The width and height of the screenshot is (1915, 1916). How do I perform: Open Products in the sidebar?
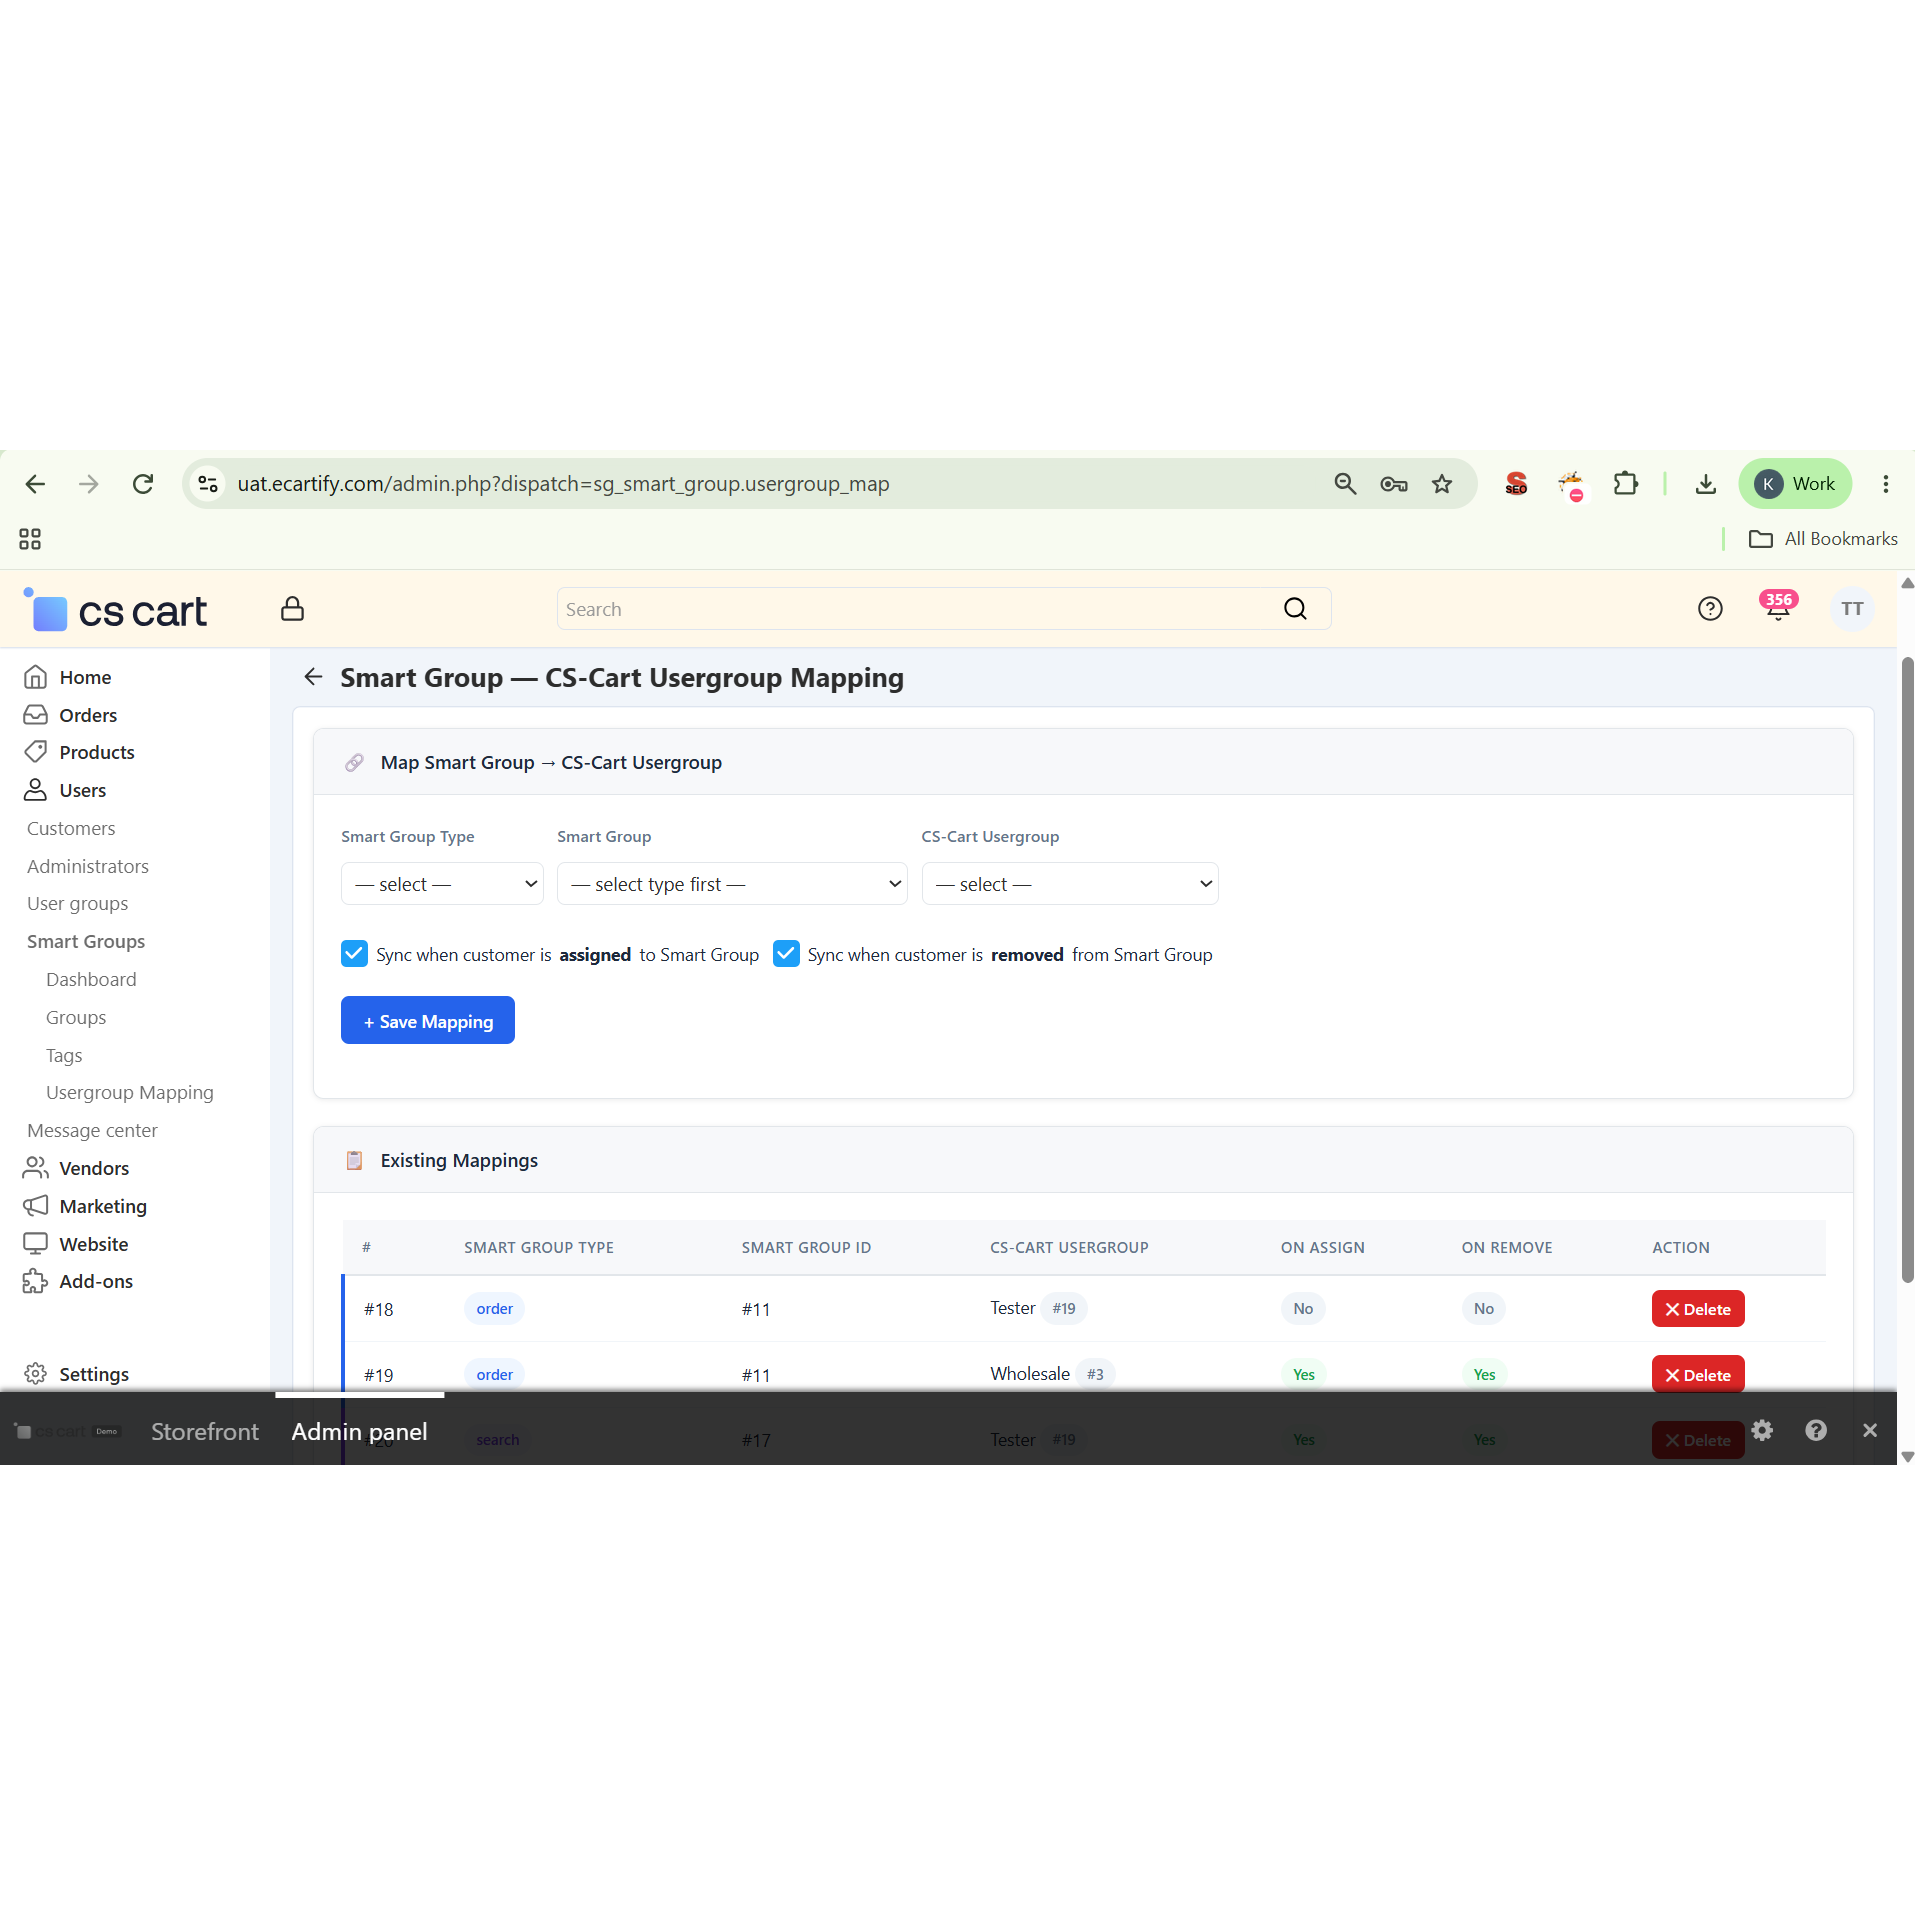96,752
